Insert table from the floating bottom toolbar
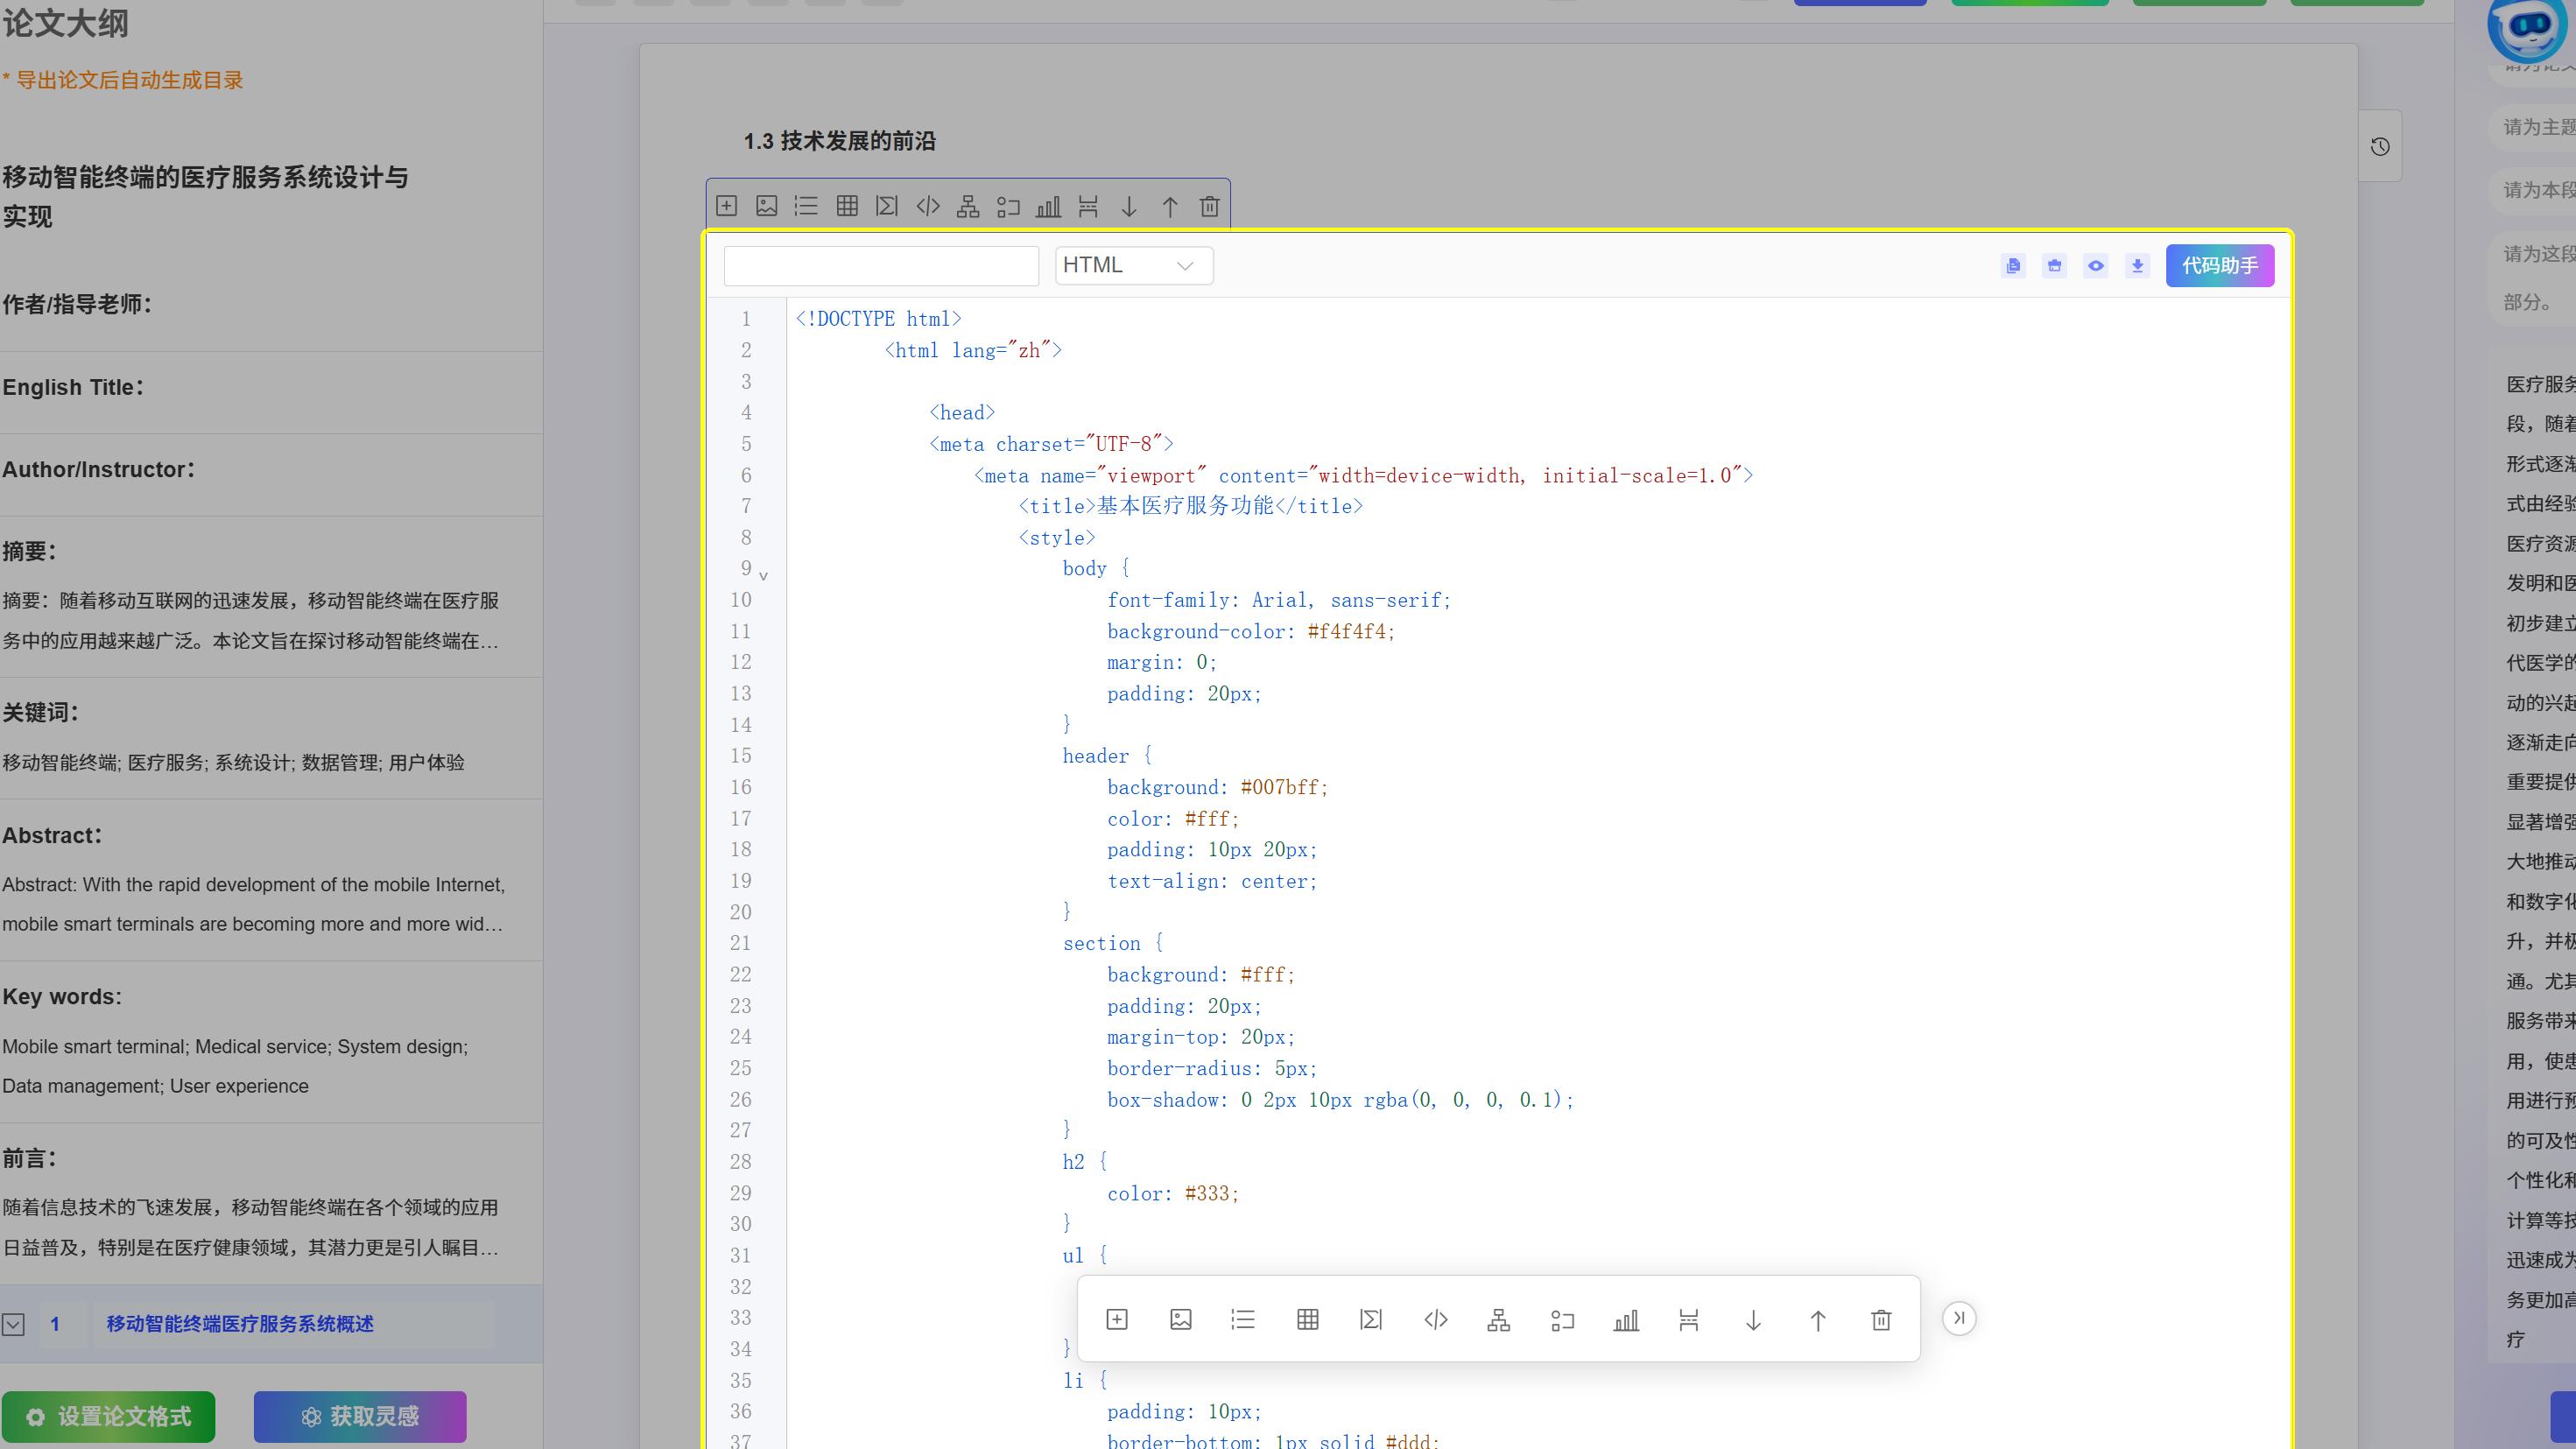 pos(1307,1319)
